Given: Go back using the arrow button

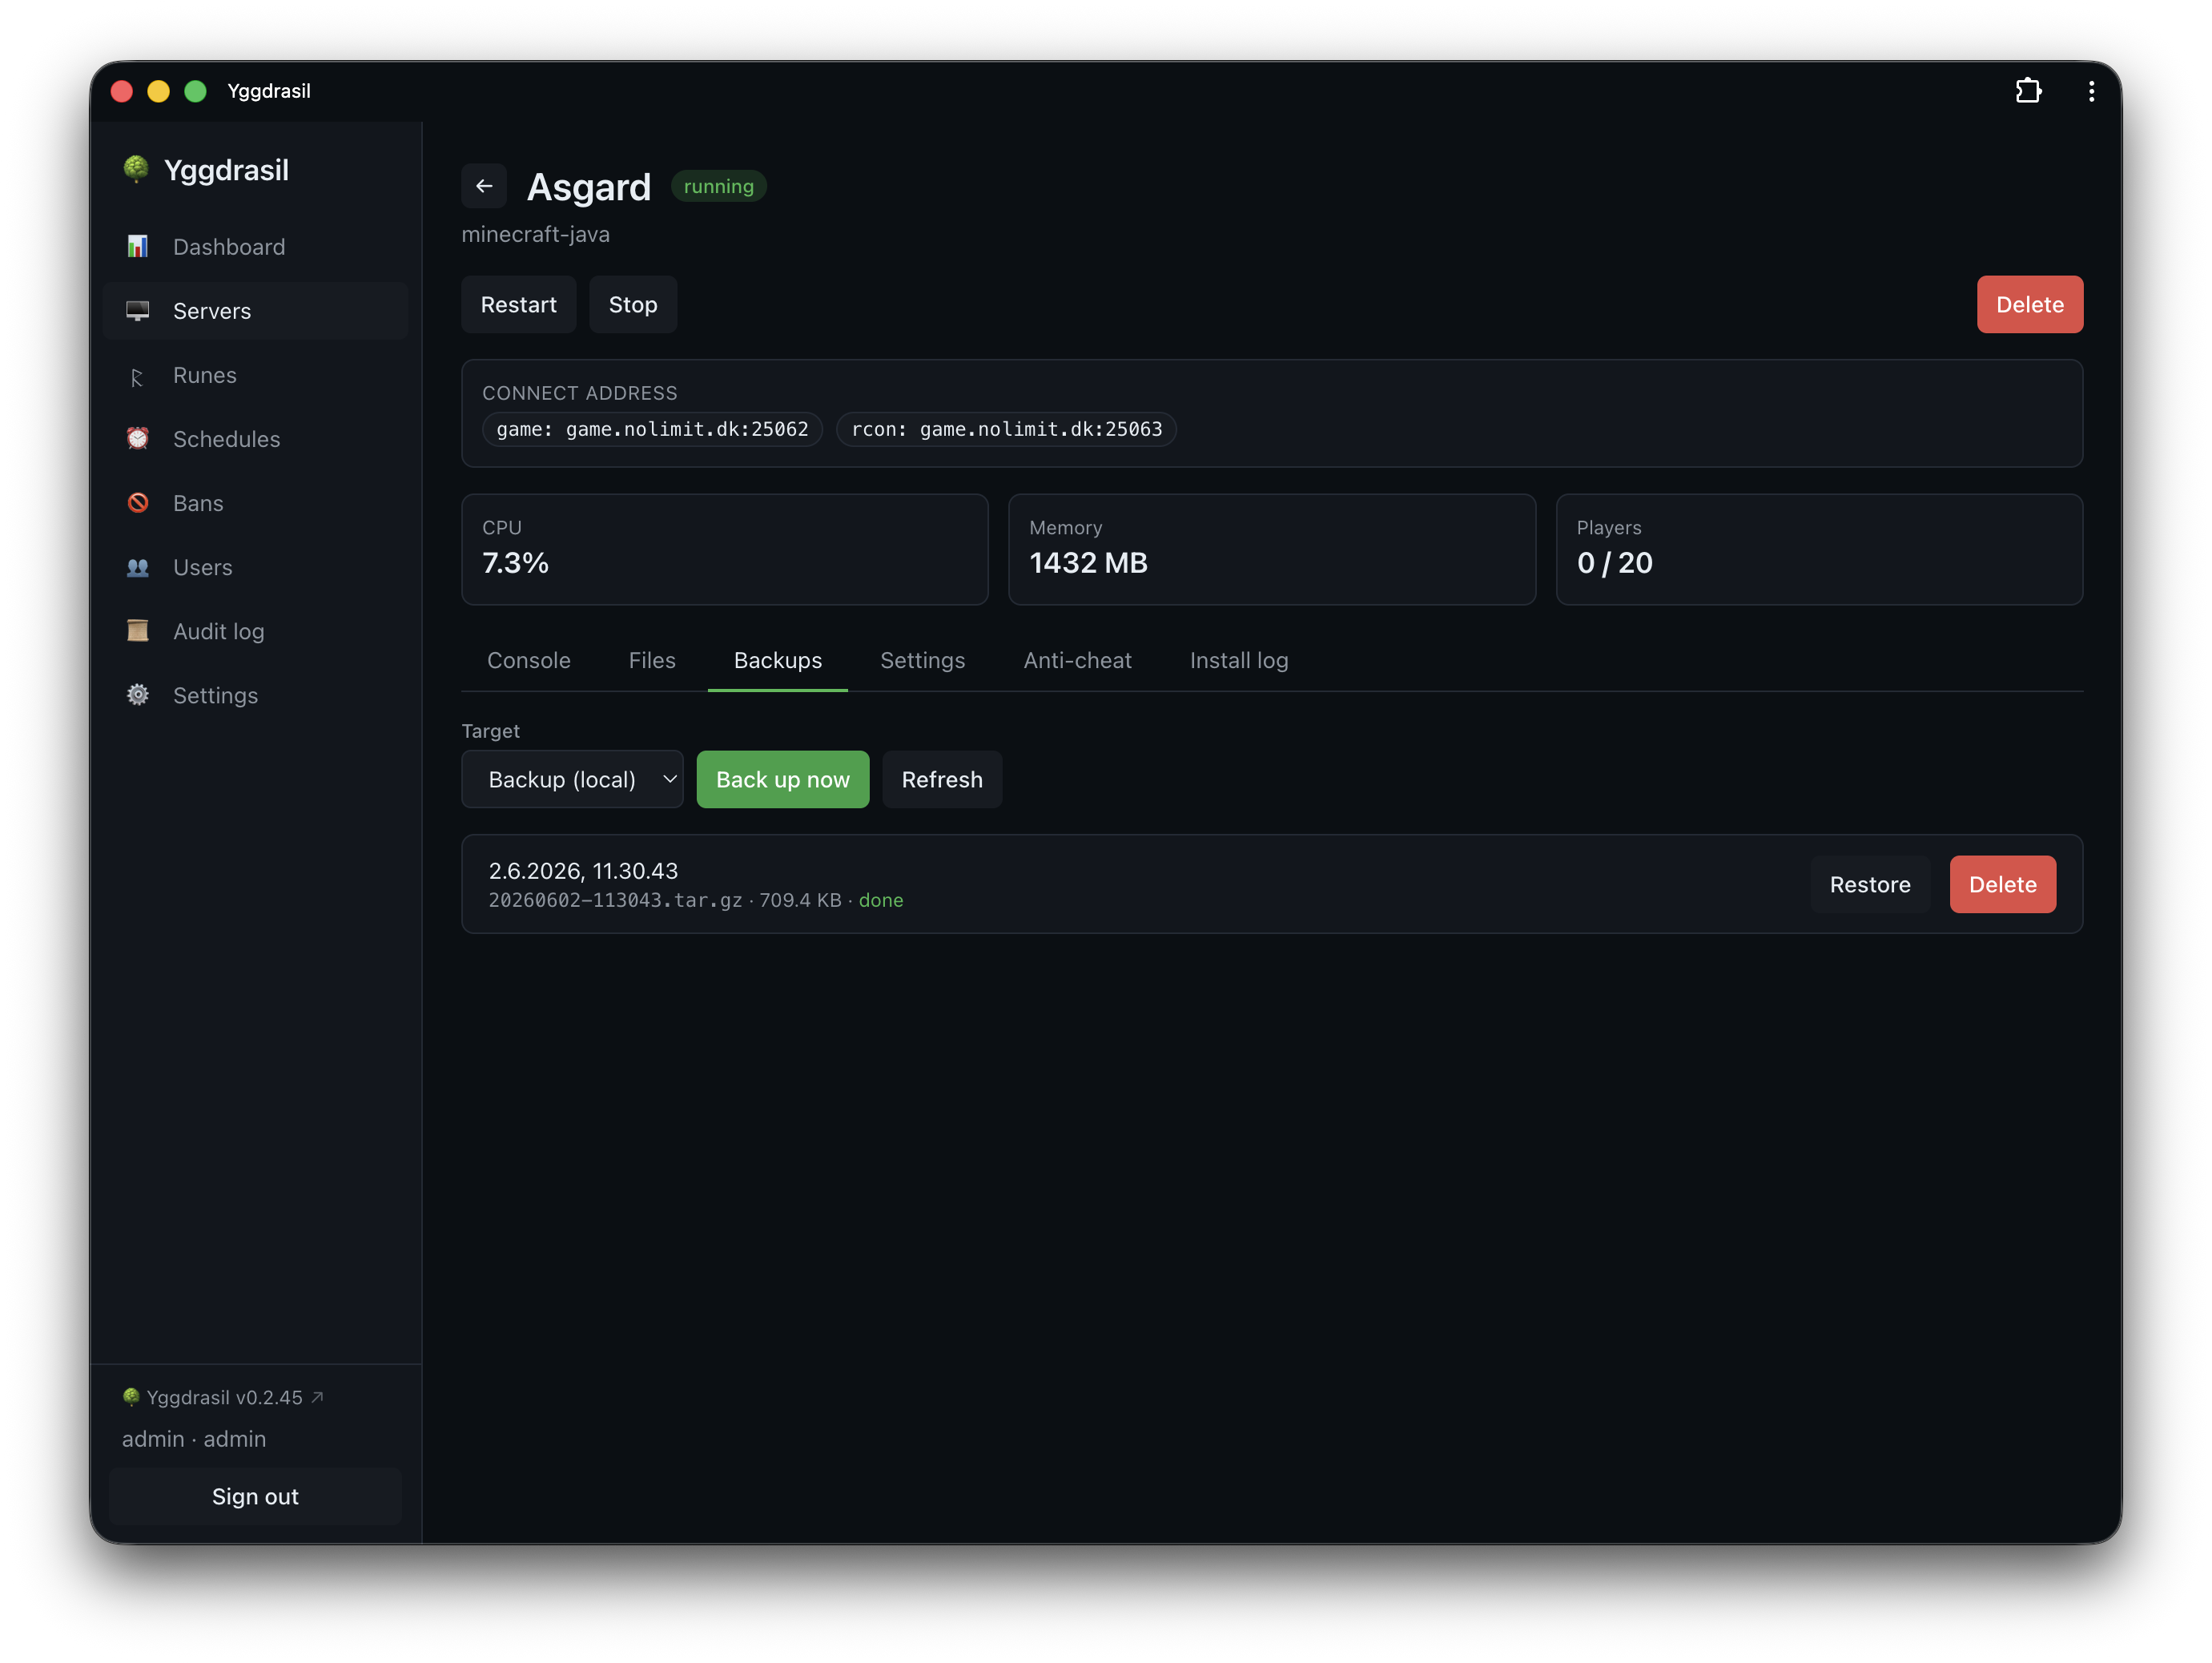Looking at the screenshot, I should coord(484,186).
